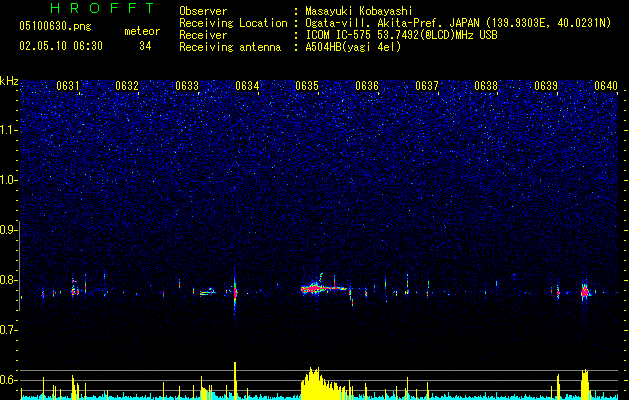Click the meteor count value 34
629x400 pixels.
point(145,46)
